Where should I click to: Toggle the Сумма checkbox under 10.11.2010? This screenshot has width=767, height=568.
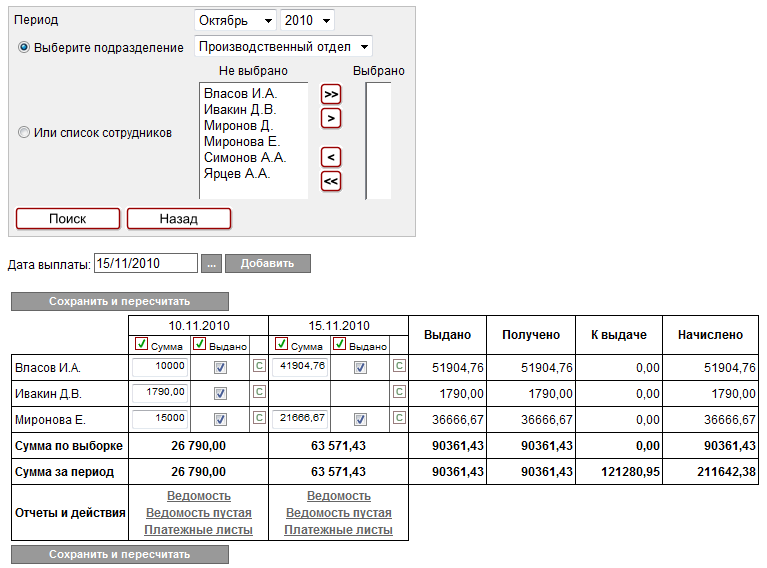click(x=141, y=344)
